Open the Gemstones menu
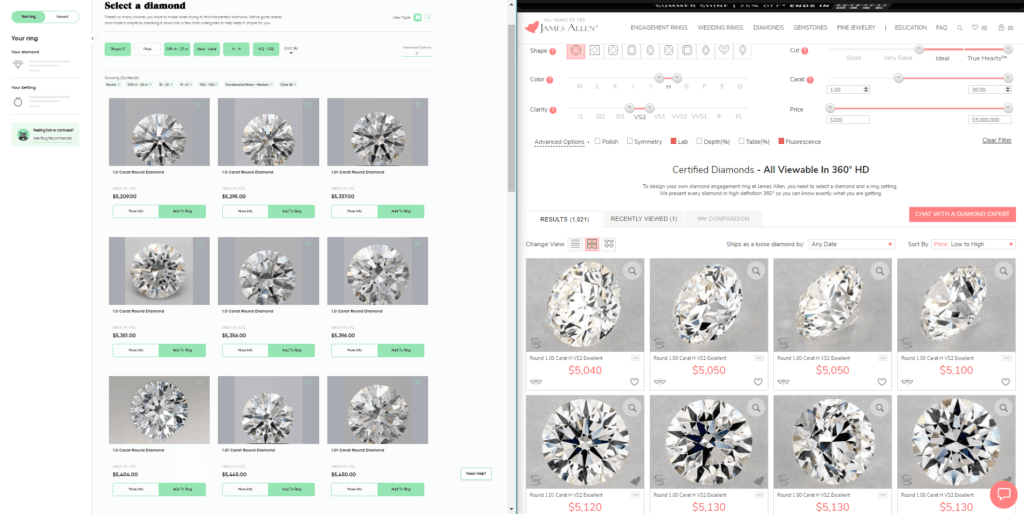The image size is (1024, 514). pyautogui.click(x=810, y=28)
